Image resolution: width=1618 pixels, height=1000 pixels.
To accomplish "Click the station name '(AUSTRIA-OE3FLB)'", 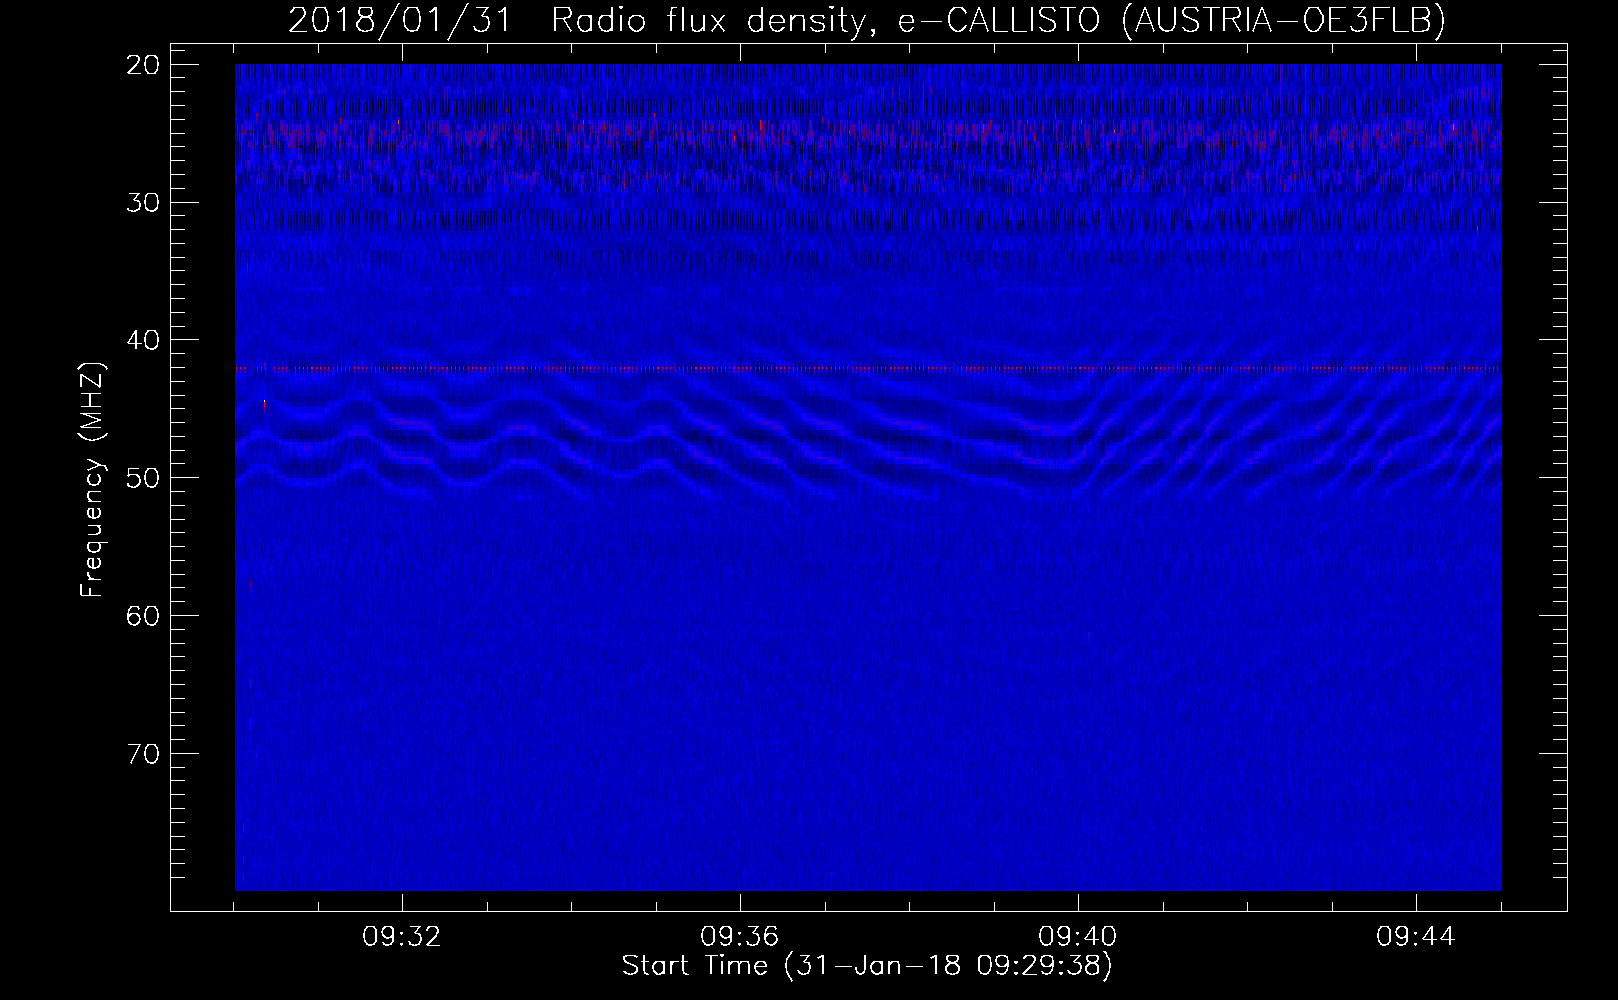I will (1284, 20).
